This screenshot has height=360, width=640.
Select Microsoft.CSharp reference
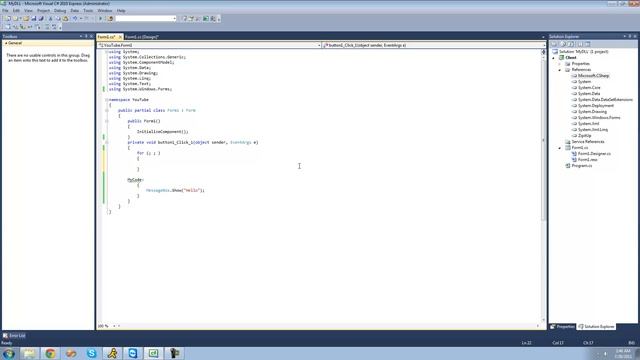click(593, 76)
